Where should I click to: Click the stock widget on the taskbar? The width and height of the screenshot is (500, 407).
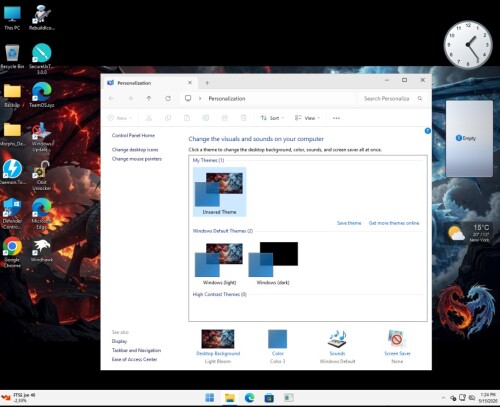tap(19, 397)
